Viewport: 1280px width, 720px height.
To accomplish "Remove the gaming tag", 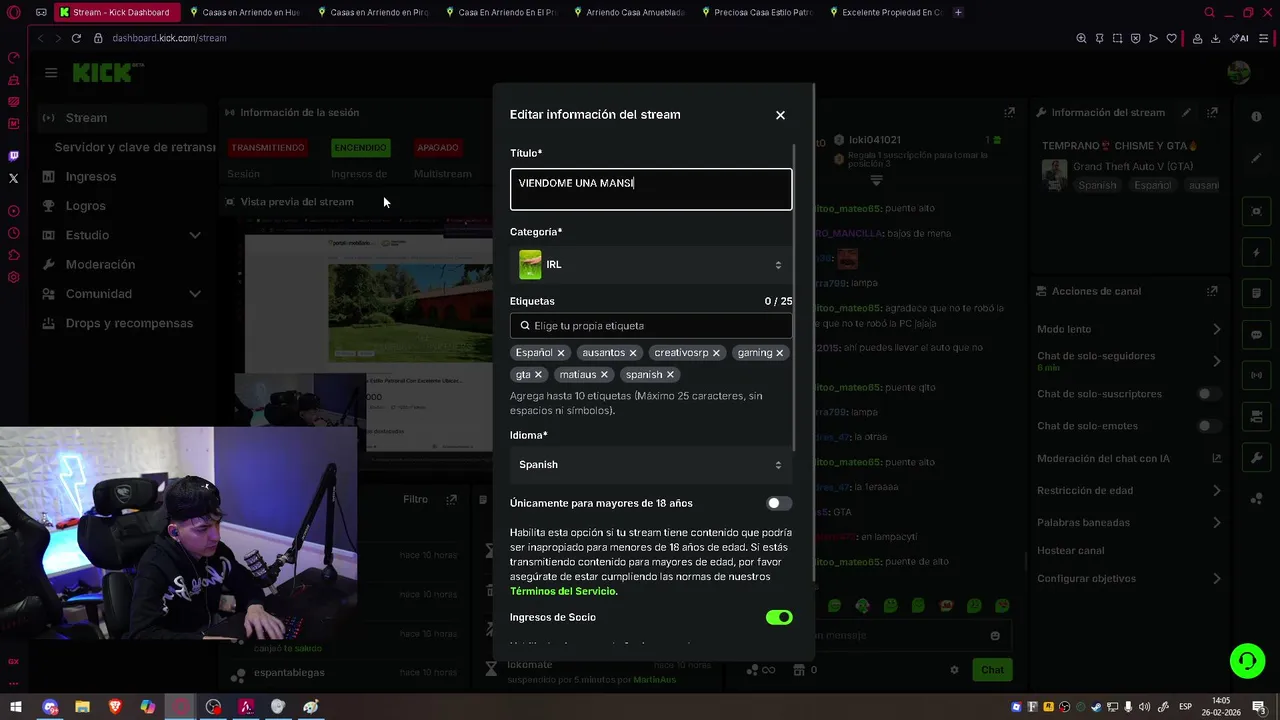I will tap(780, 353).
